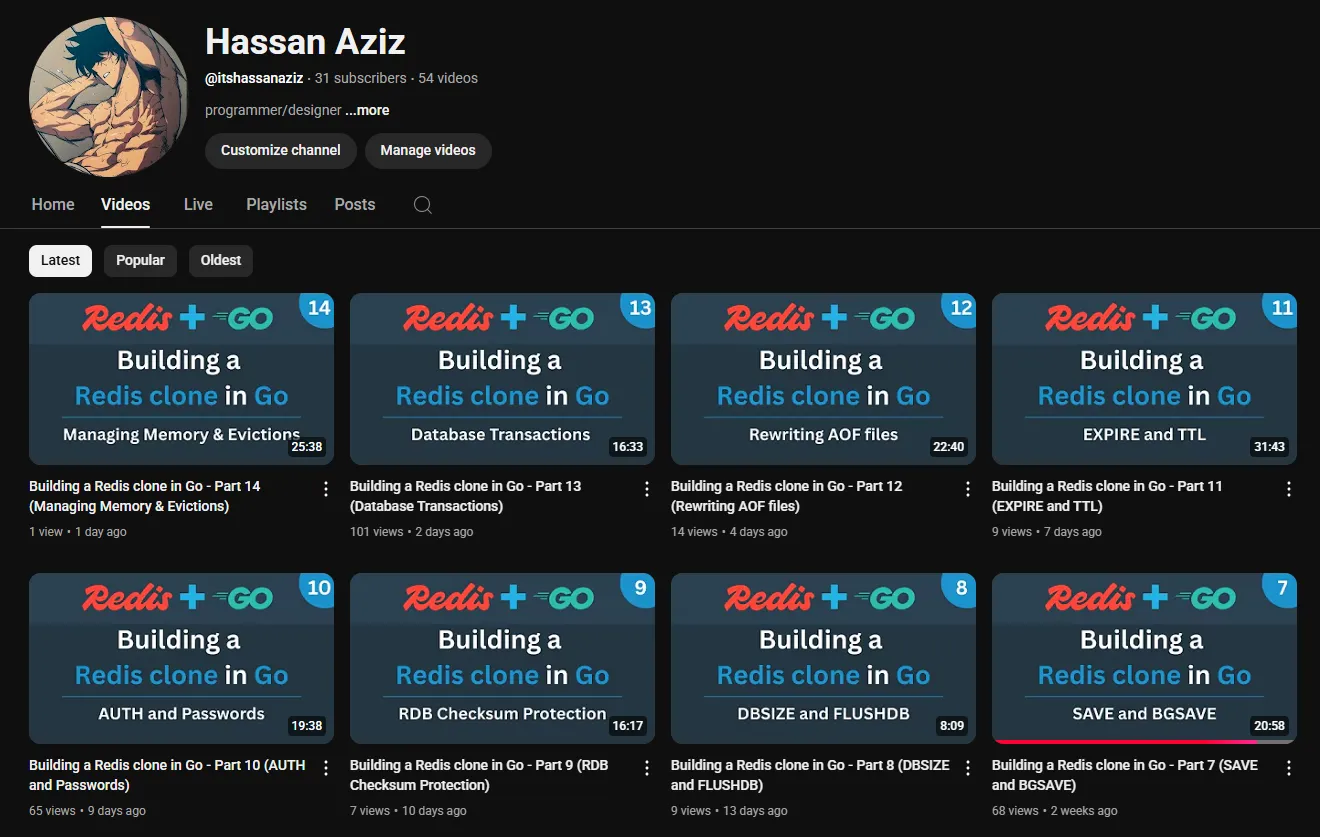Click the channel search magnifier icon
This screenshot has height=837, width=1320.
pyautogui.click(x=423, y=205)
